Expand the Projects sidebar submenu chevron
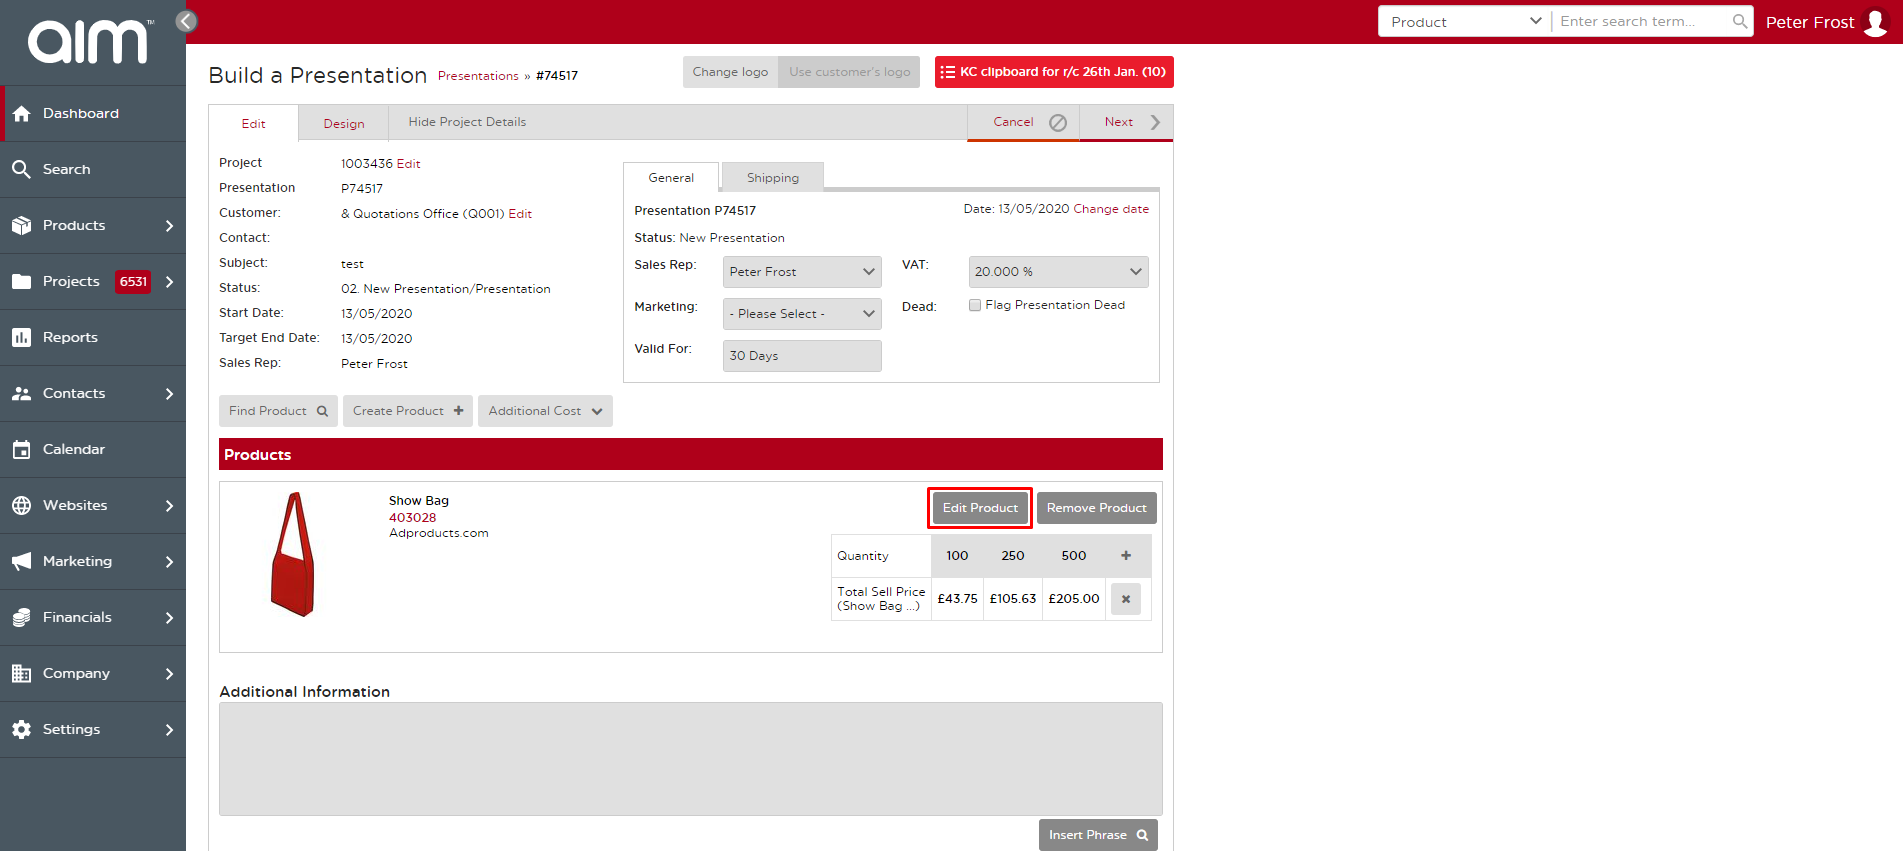Image resolution: width=1903 pixels, height=851 pixels. [x=169, y=282]
